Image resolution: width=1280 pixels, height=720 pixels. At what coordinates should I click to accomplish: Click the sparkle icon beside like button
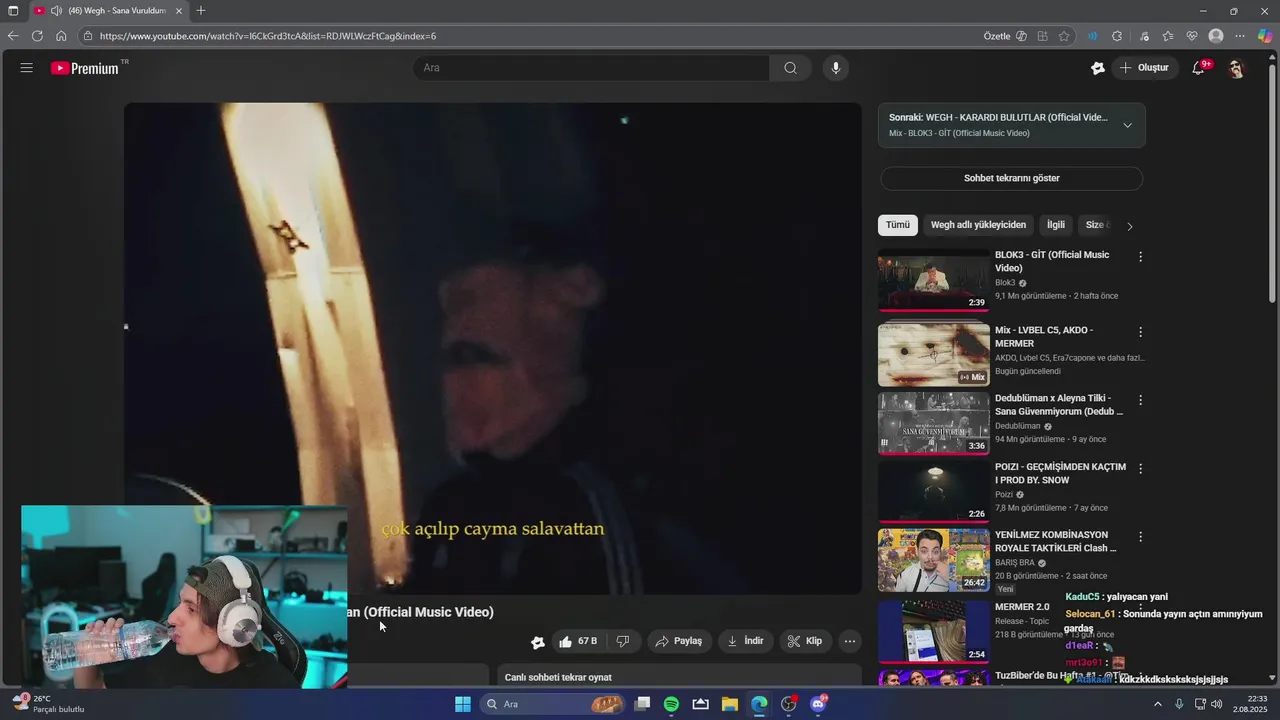537,642
